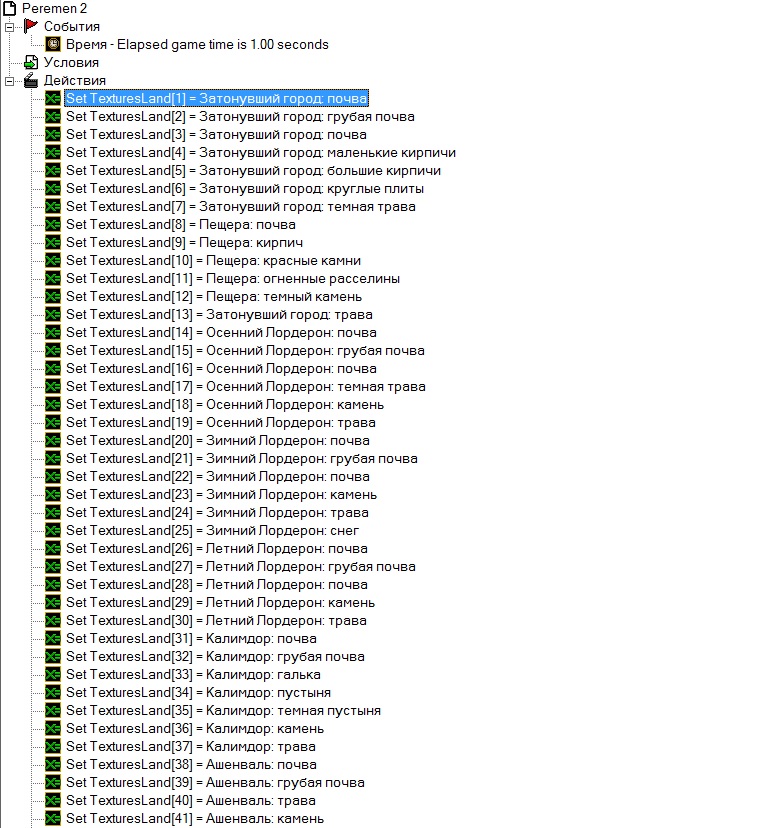Click the variable icon of TexturesLand[19] action
757x828 pixels.
(53, 422)
